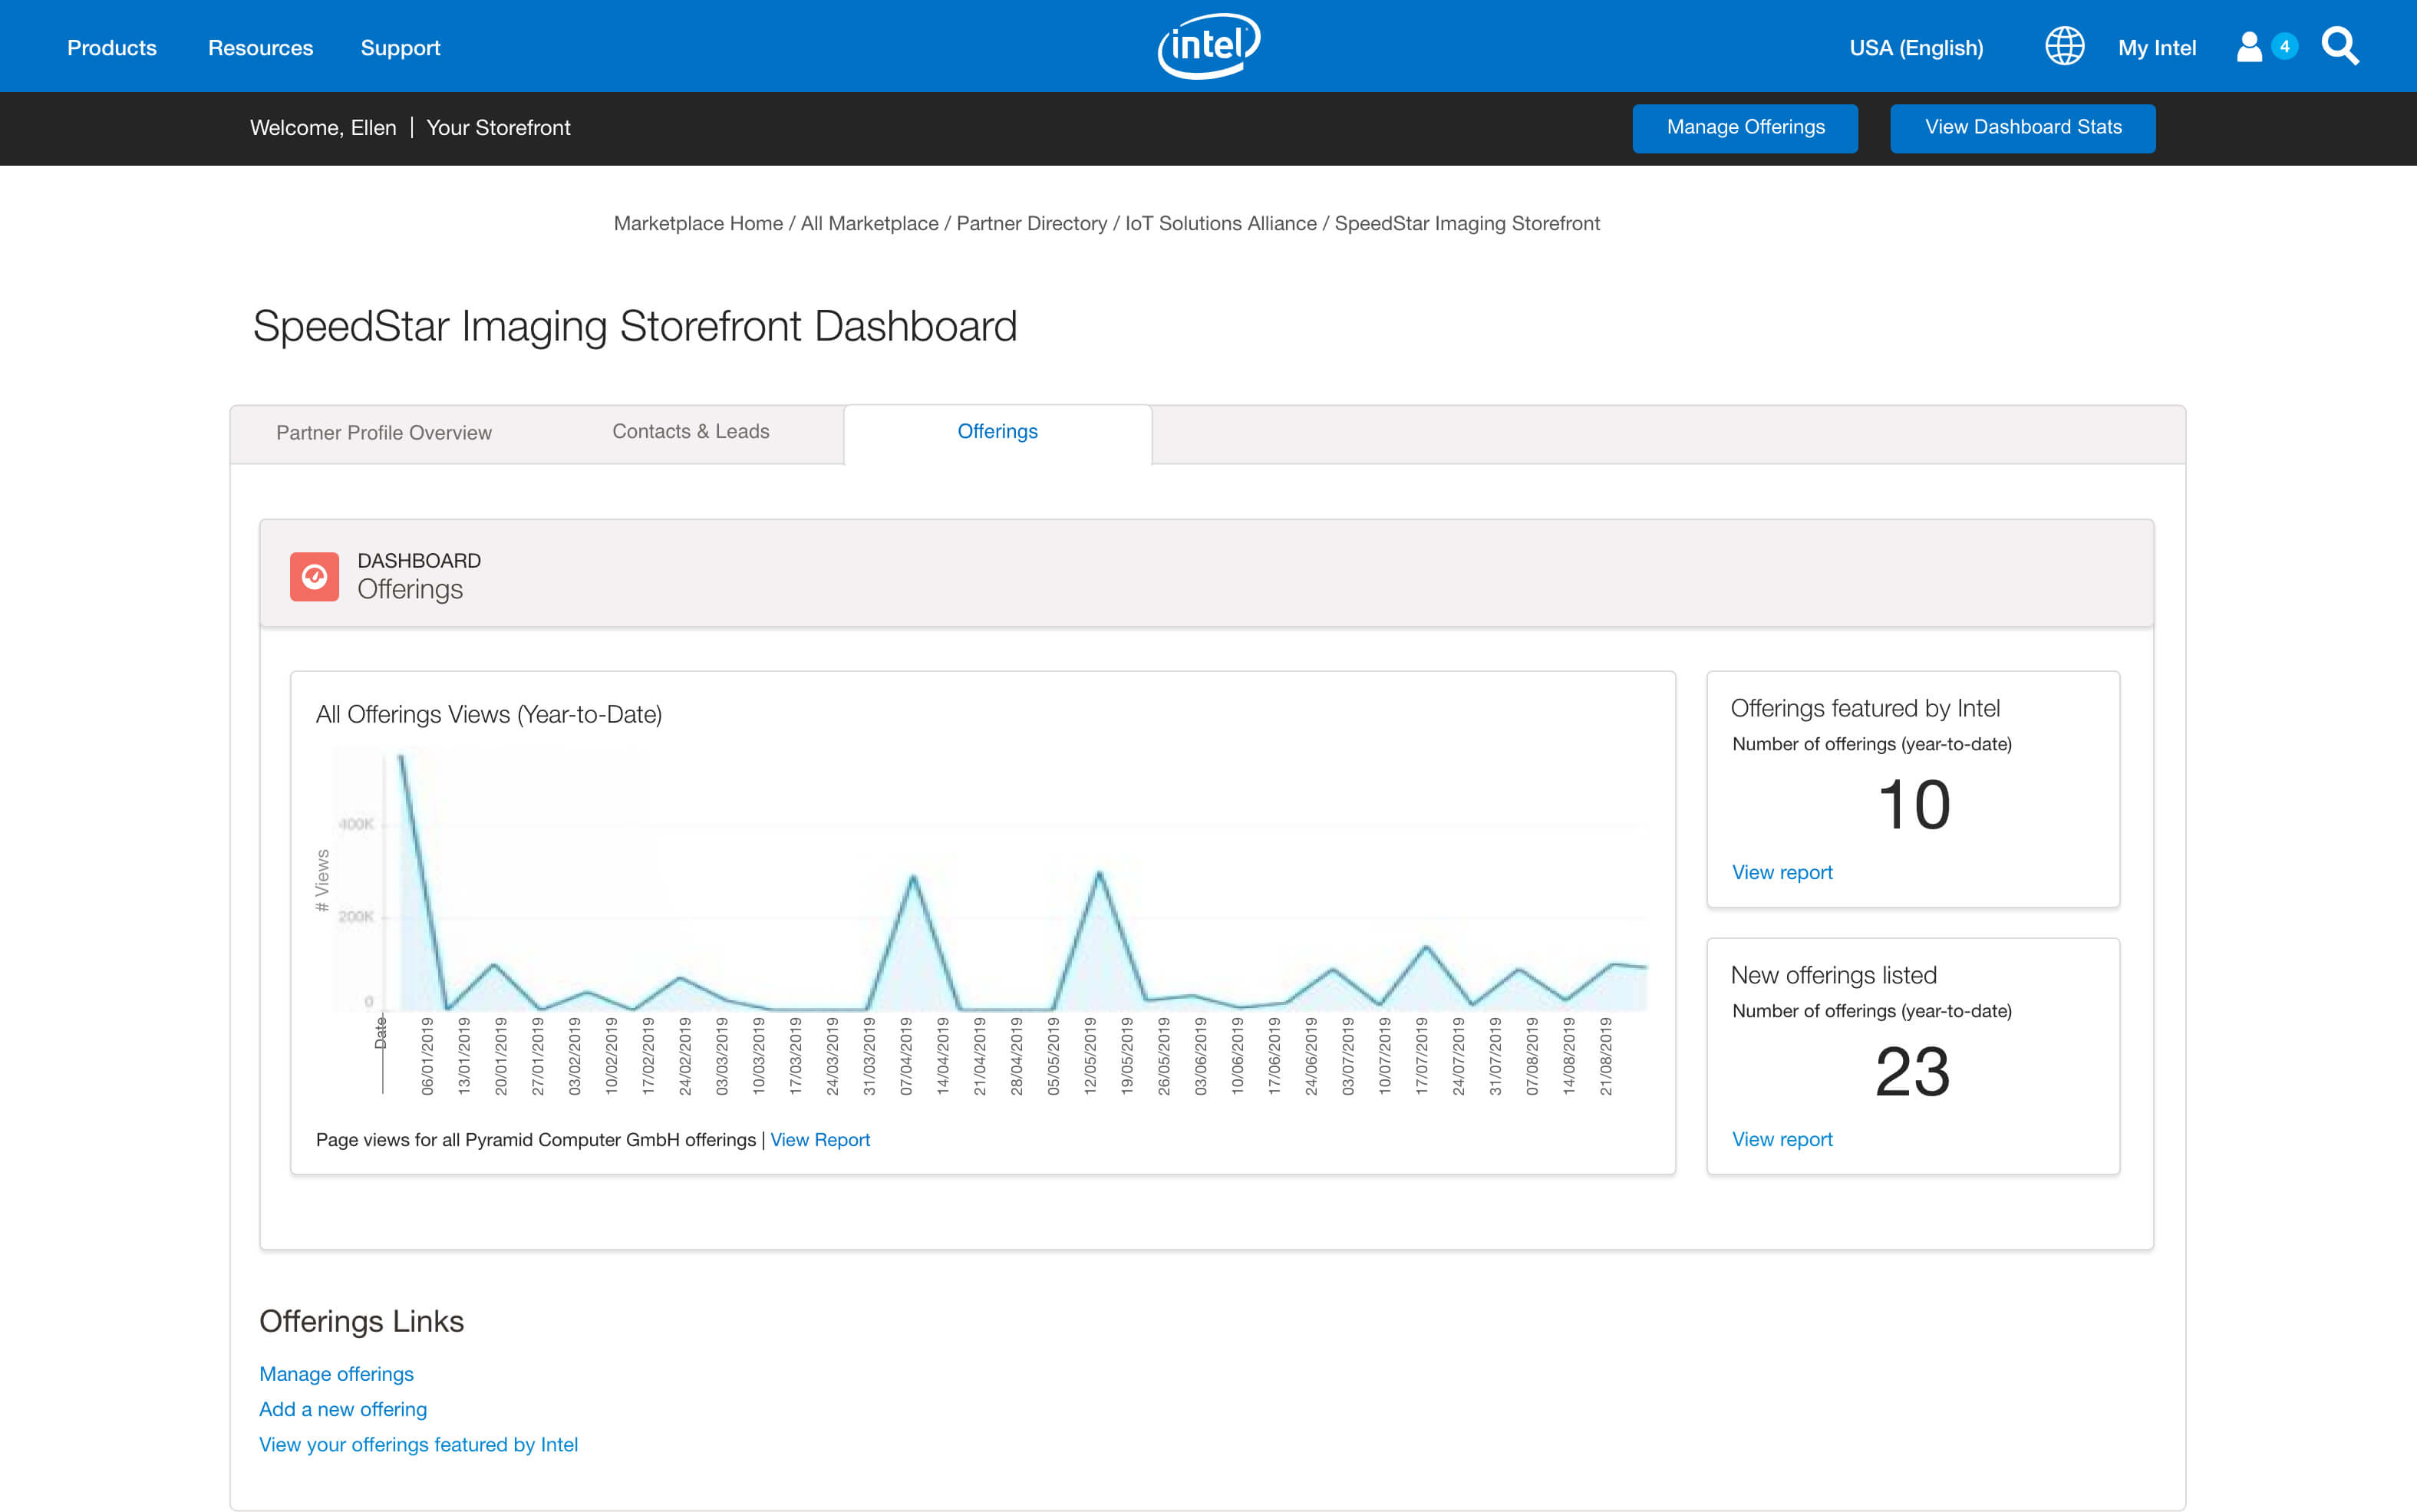Navigate to Marketplace Home breadcrumb
The image size is (2417, 1512).
click(x=698, y=224)
